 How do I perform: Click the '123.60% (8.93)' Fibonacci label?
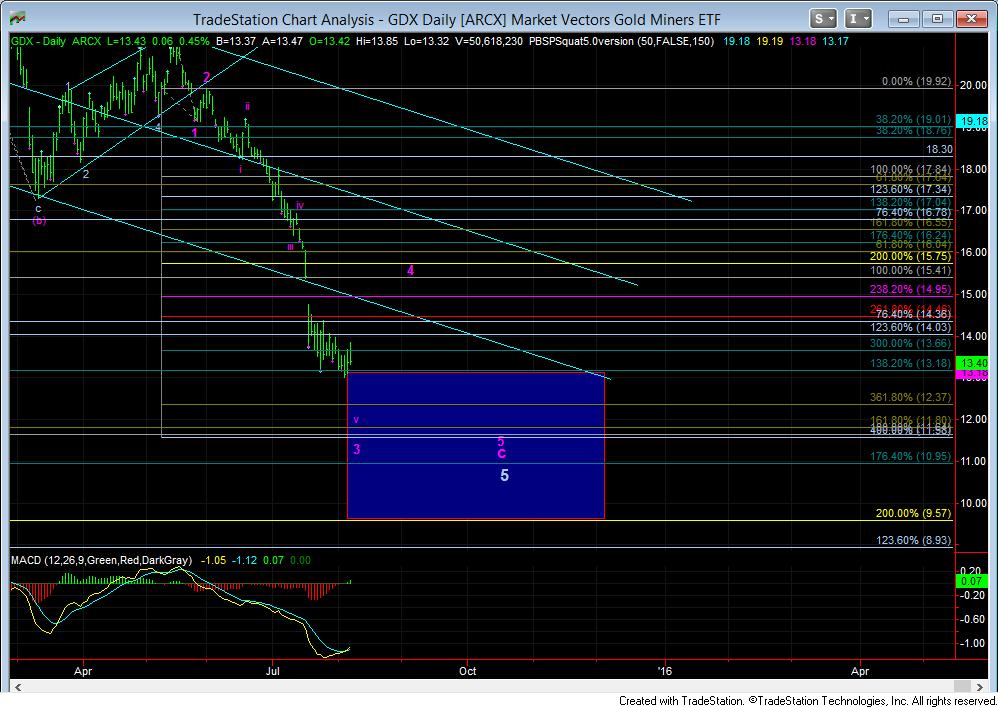(913, 540)
